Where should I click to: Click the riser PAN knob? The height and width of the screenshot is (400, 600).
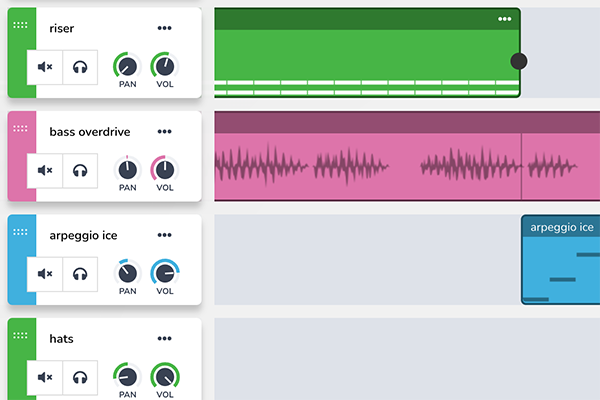click(x=127, y=66)
